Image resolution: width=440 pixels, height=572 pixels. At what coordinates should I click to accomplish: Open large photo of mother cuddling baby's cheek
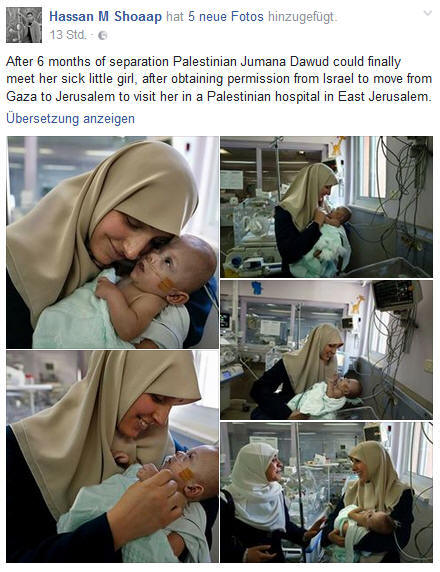tap(112, 242)
